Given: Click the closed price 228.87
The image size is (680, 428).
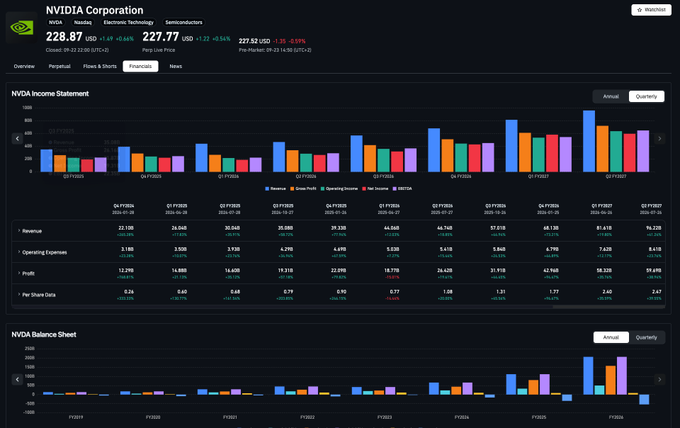Looking at the screenshot, I should [64, 37].
